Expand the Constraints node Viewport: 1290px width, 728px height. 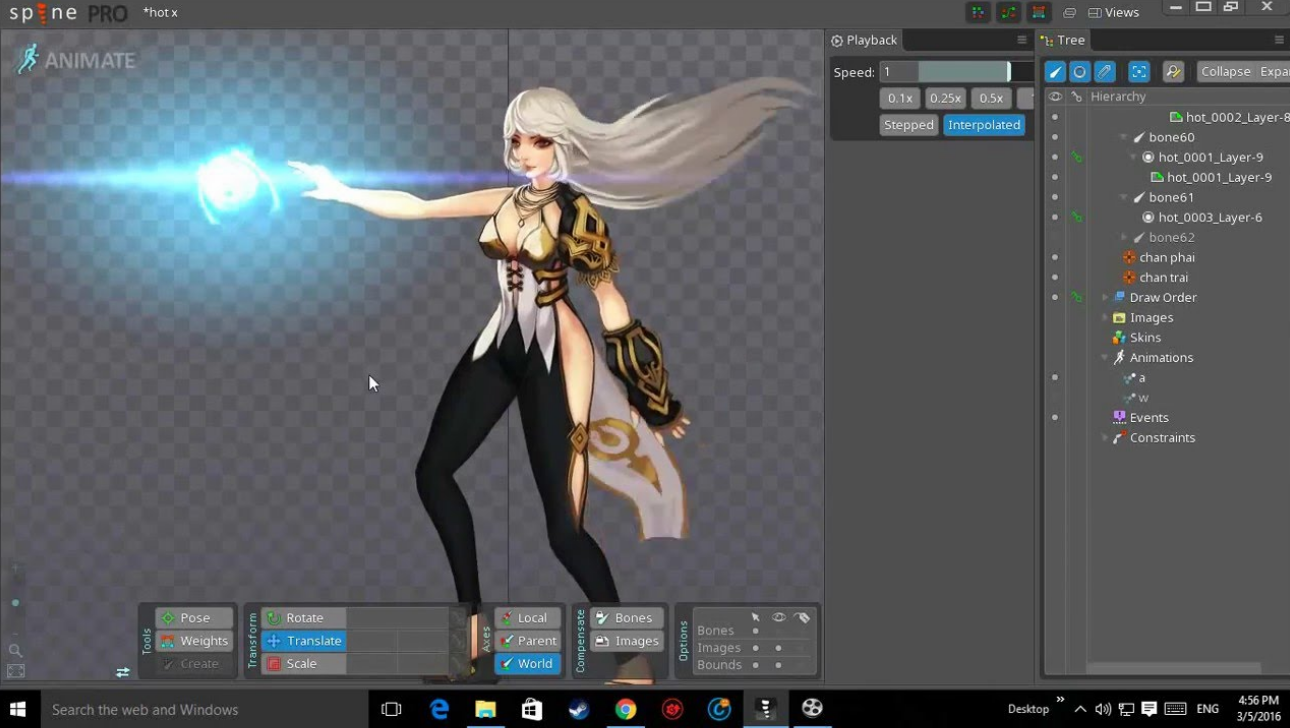(x=1105, y=437)
